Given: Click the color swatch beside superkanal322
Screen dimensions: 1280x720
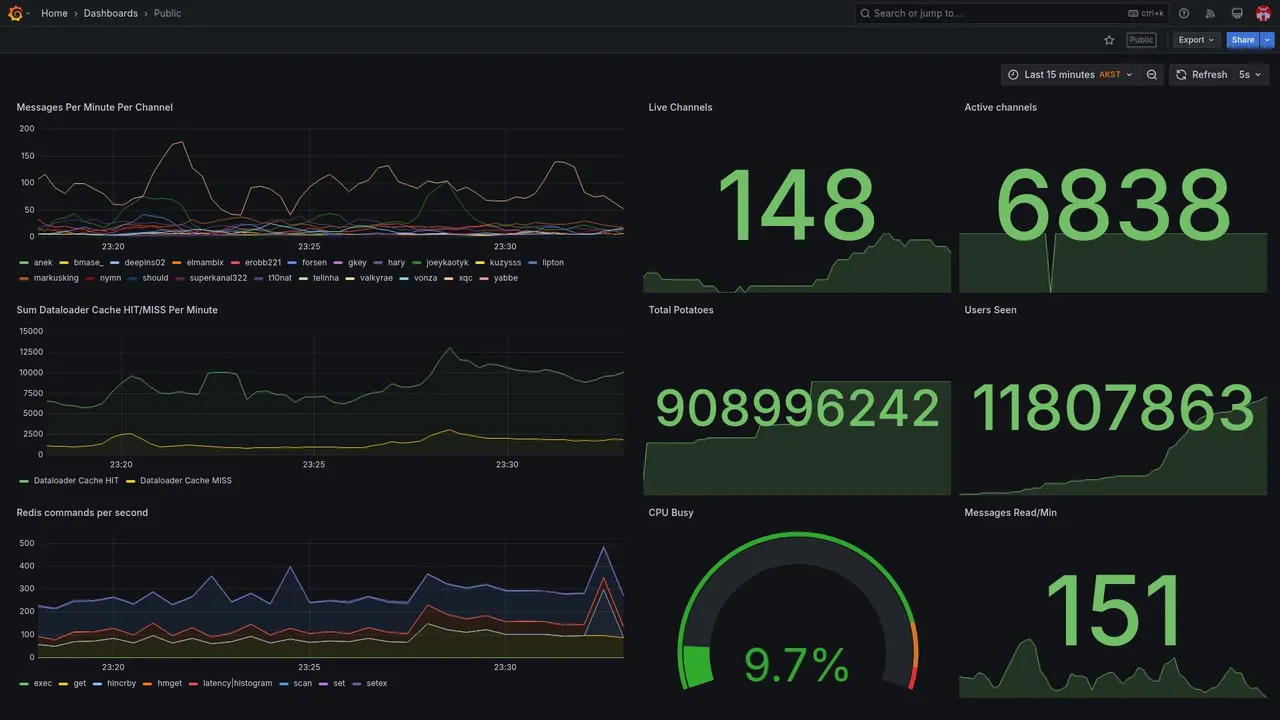Looking at the screenshot, I should (x=180, y=278).
